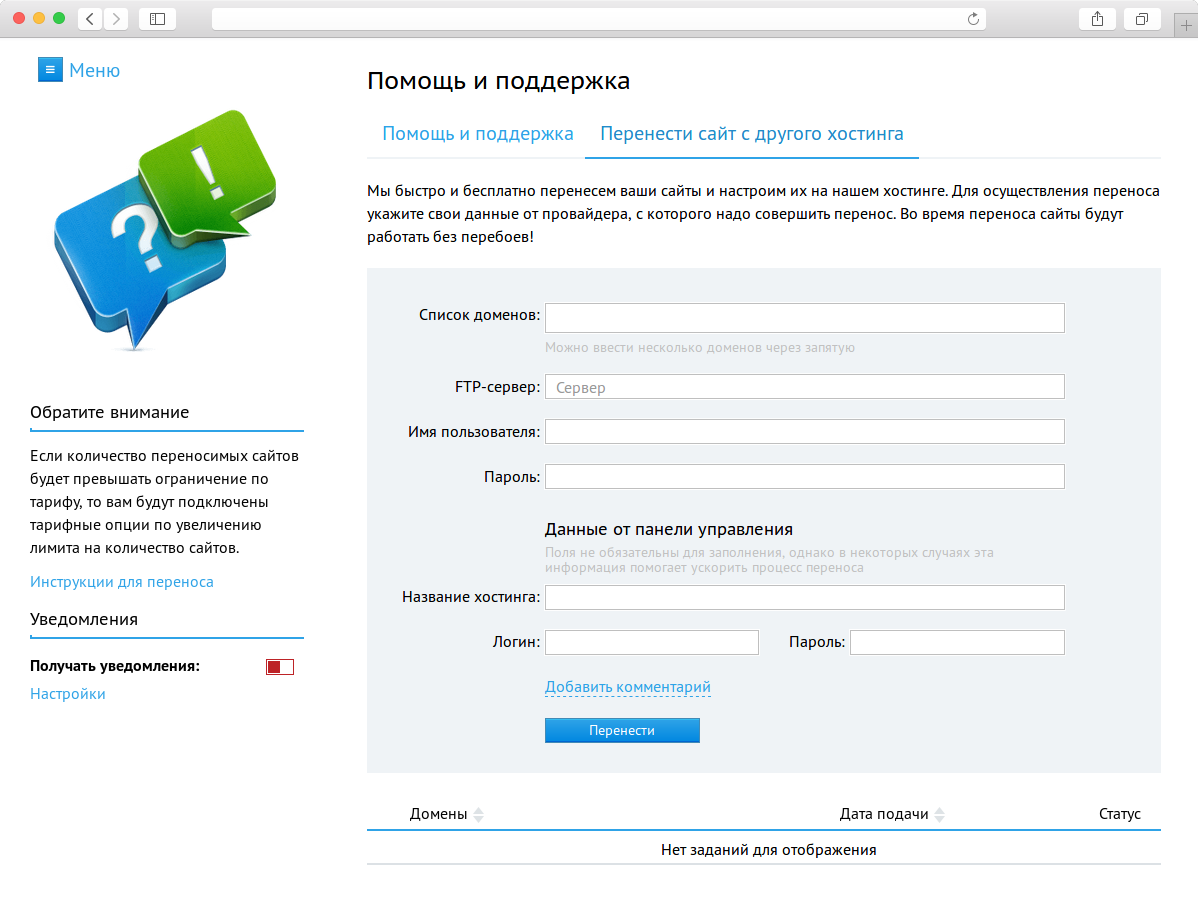Focus the Safari address bar

click(599, 19)
